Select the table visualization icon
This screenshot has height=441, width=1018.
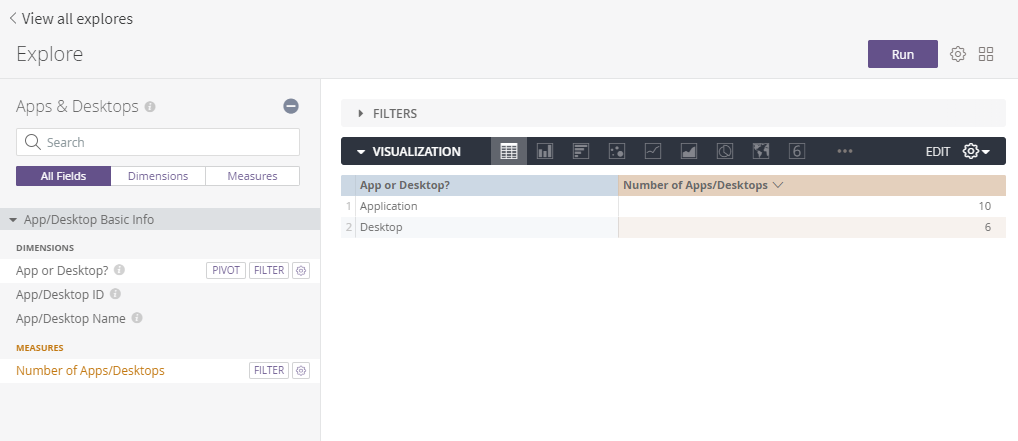509,152
